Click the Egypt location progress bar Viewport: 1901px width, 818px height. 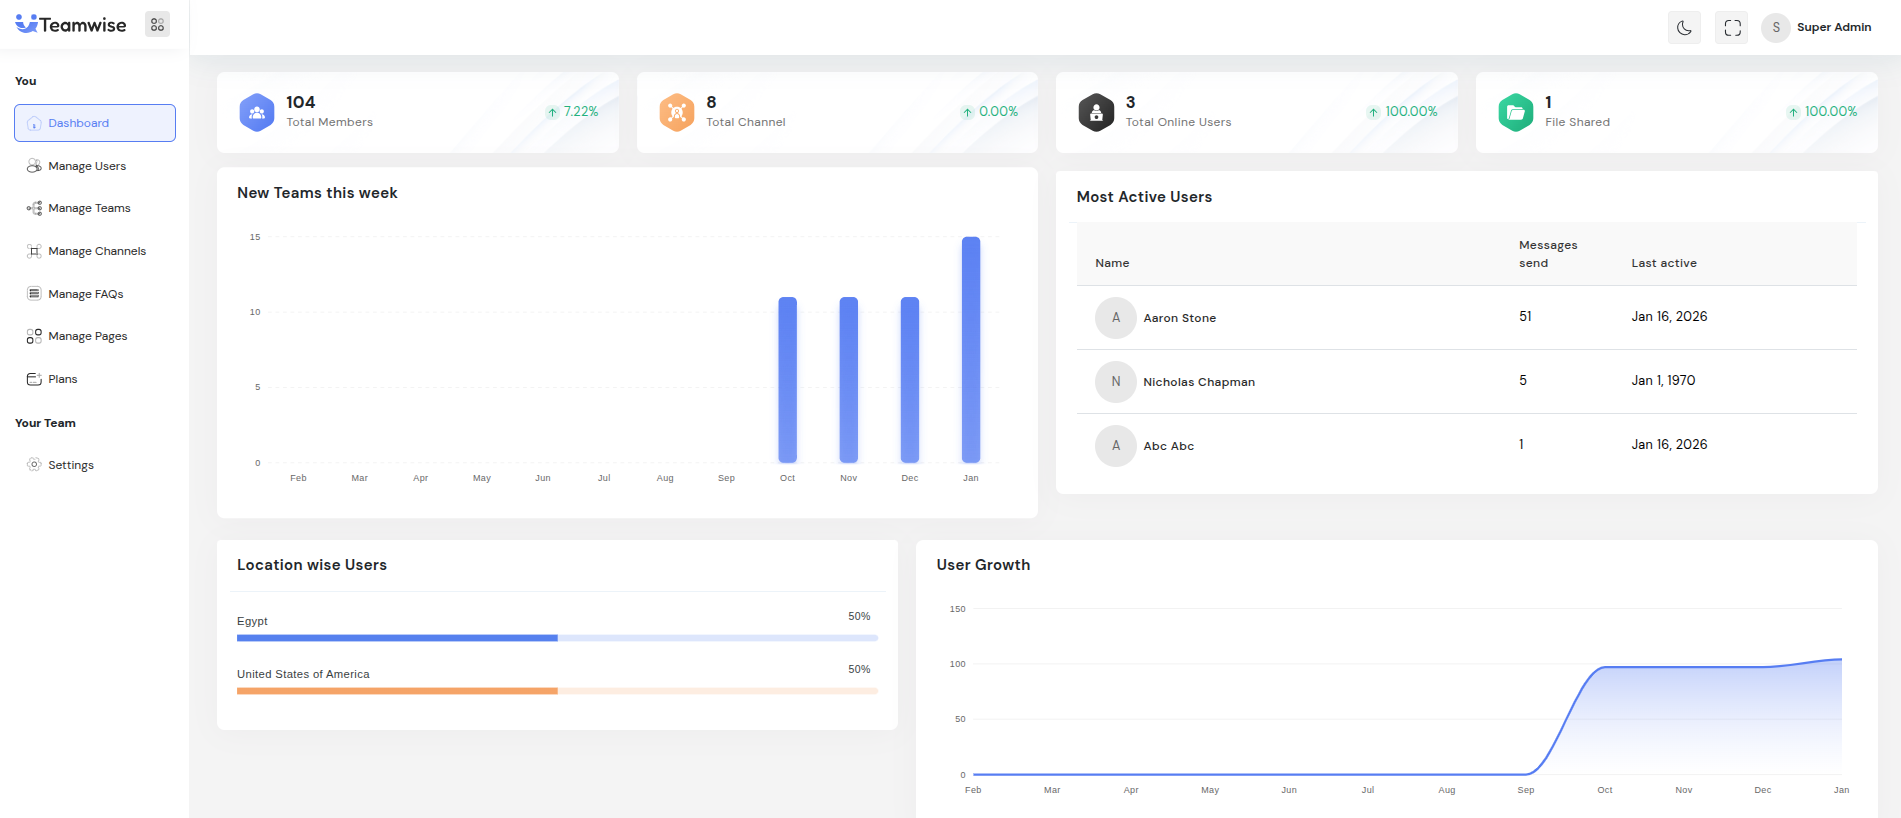click(557, 637)
